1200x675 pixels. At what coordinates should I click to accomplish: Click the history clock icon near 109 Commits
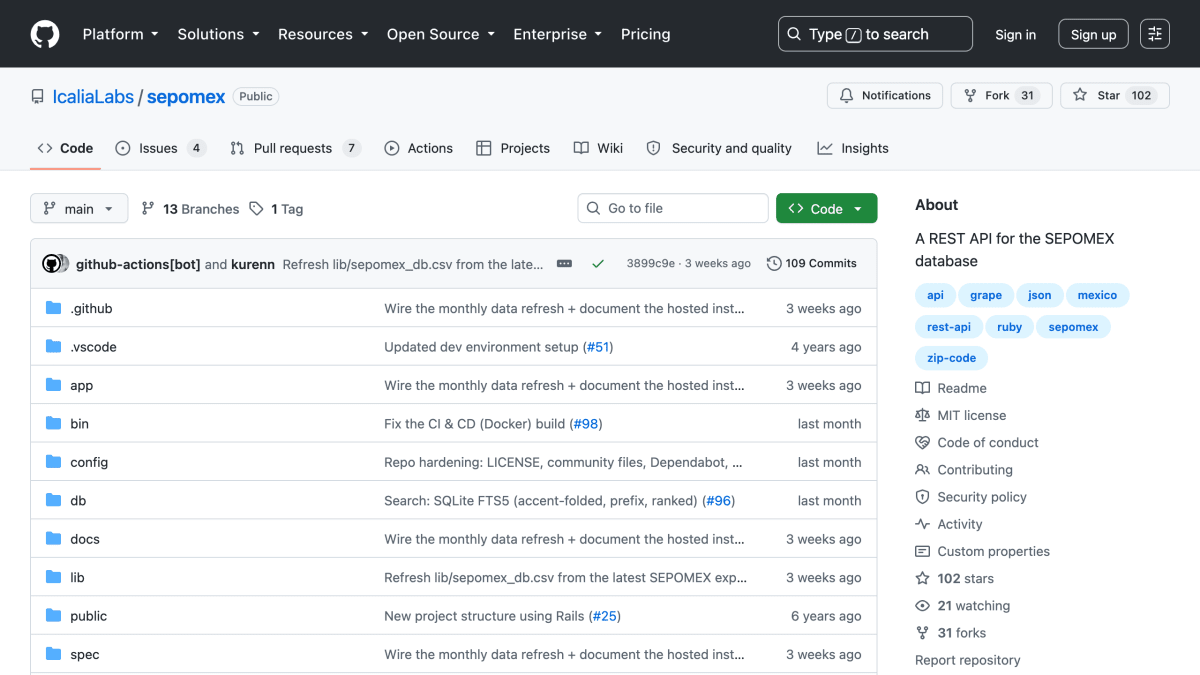[774, 264]
